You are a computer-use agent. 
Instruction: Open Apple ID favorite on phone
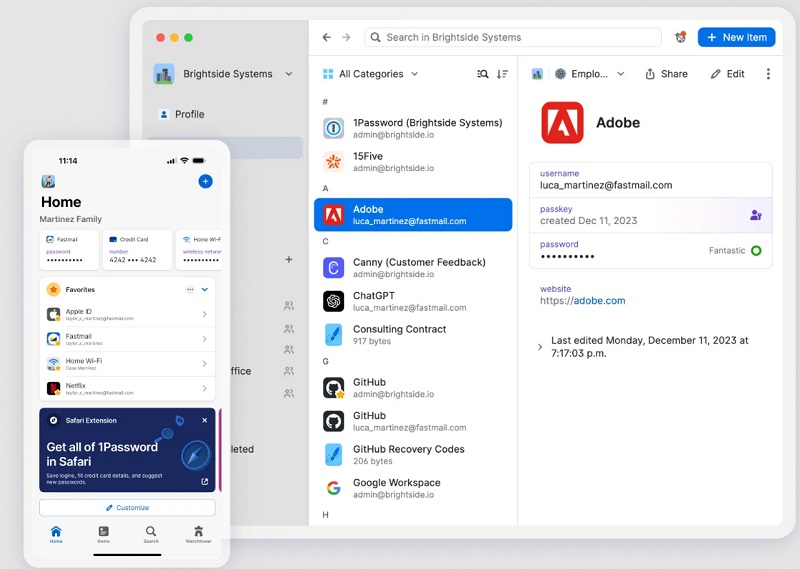coord(127,314)
